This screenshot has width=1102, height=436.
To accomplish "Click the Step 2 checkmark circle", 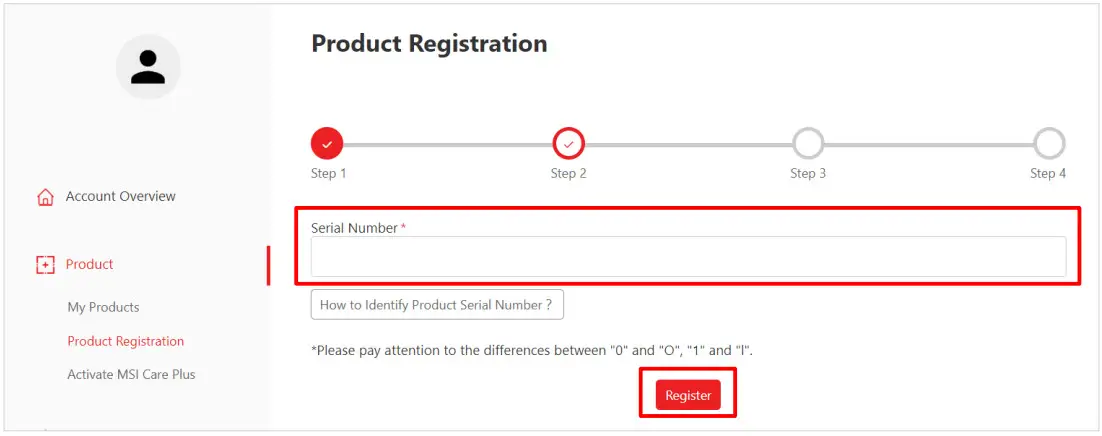I will tap(569, 144).
